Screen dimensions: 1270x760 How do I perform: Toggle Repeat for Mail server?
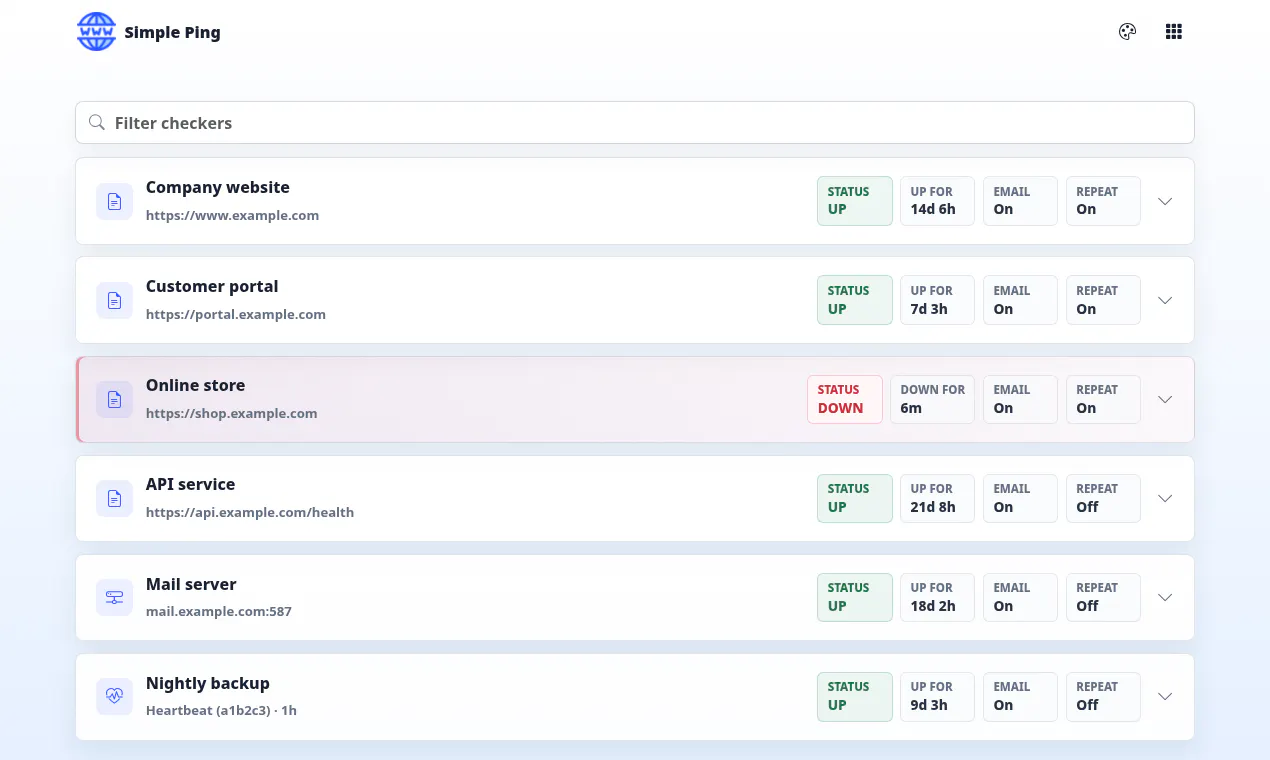point(1103,597)
